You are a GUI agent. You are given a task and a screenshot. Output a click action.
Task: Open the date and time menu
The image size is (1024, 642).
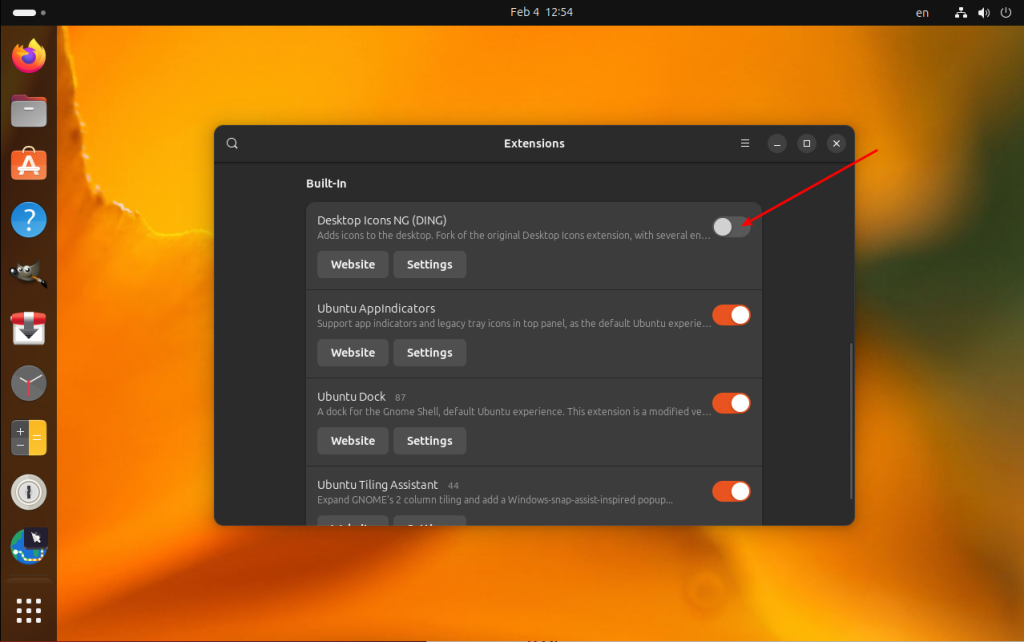pos(541,12)
